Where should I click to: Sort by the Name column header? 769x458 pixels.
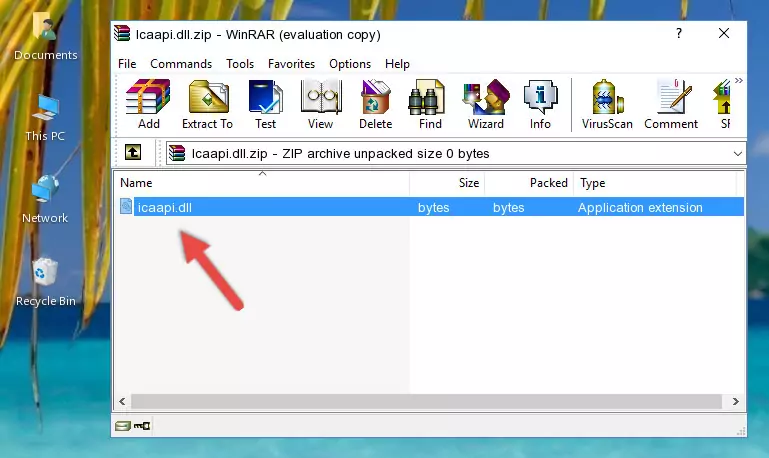pyautogui.click(x=262, y=183)
